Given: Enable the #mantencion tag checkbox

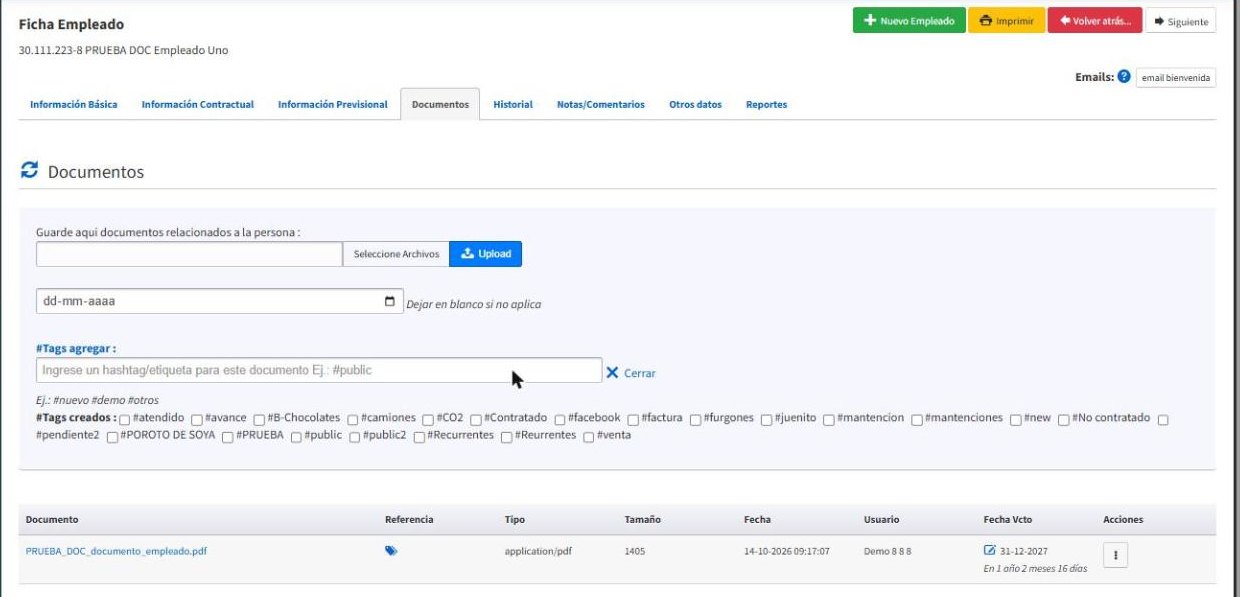Looking at the screenshot, I should pos(829,419).
